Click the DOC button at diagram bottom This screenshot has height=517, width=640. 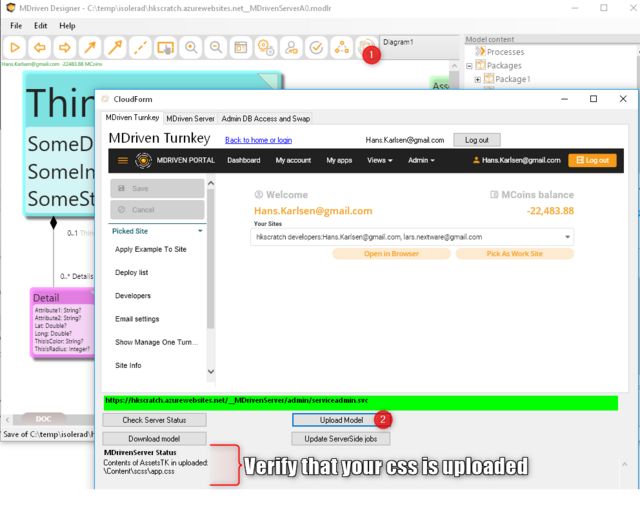point(43,419)
